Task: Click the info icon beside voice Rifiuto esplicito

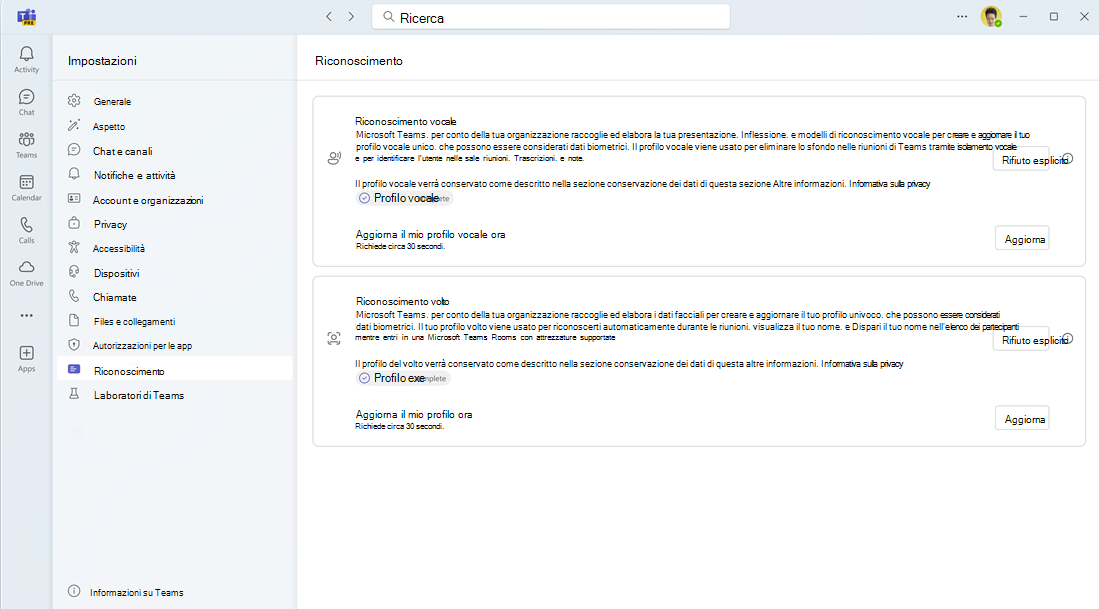Action: point(1067,159)
